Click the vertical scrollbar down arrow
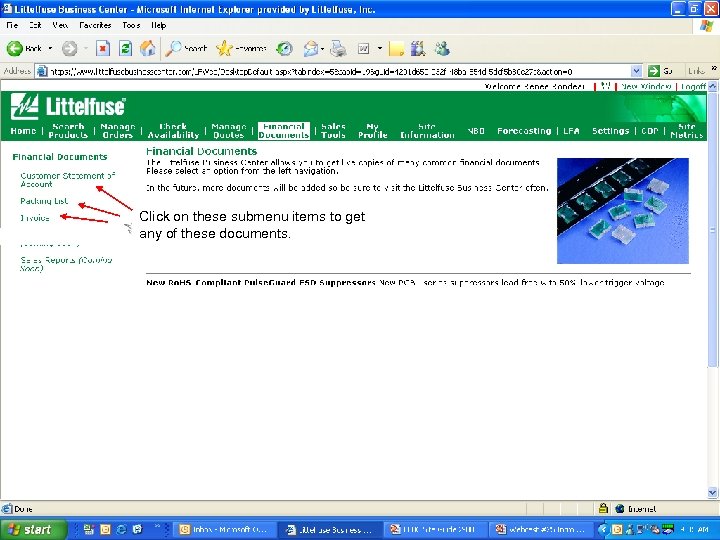Image resolution: width=720 pixels, height=540 pixels. coord(712,493)
